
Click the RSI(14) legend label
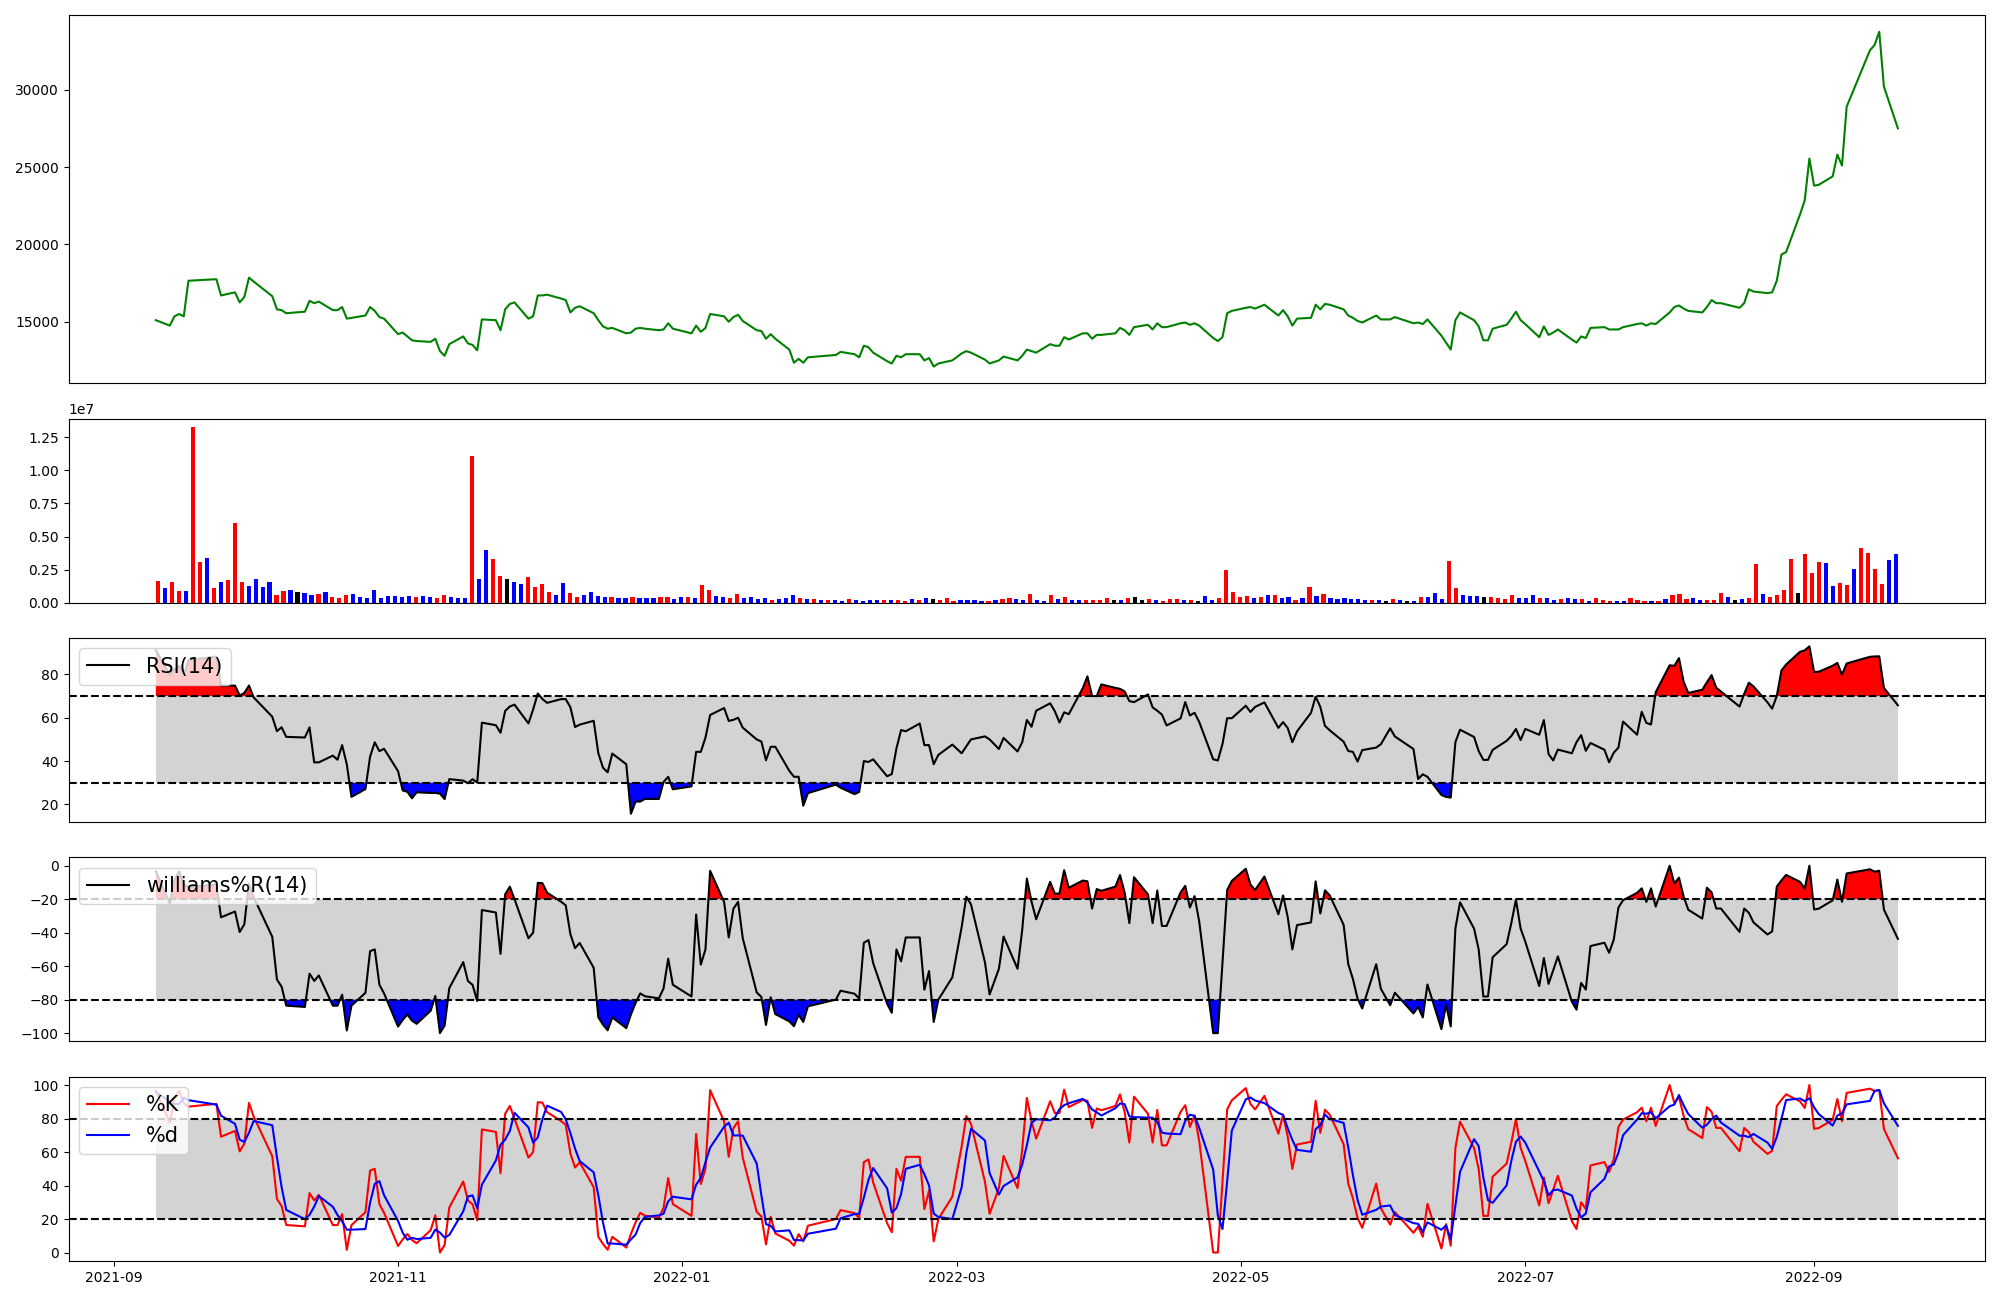click(183, 666)
